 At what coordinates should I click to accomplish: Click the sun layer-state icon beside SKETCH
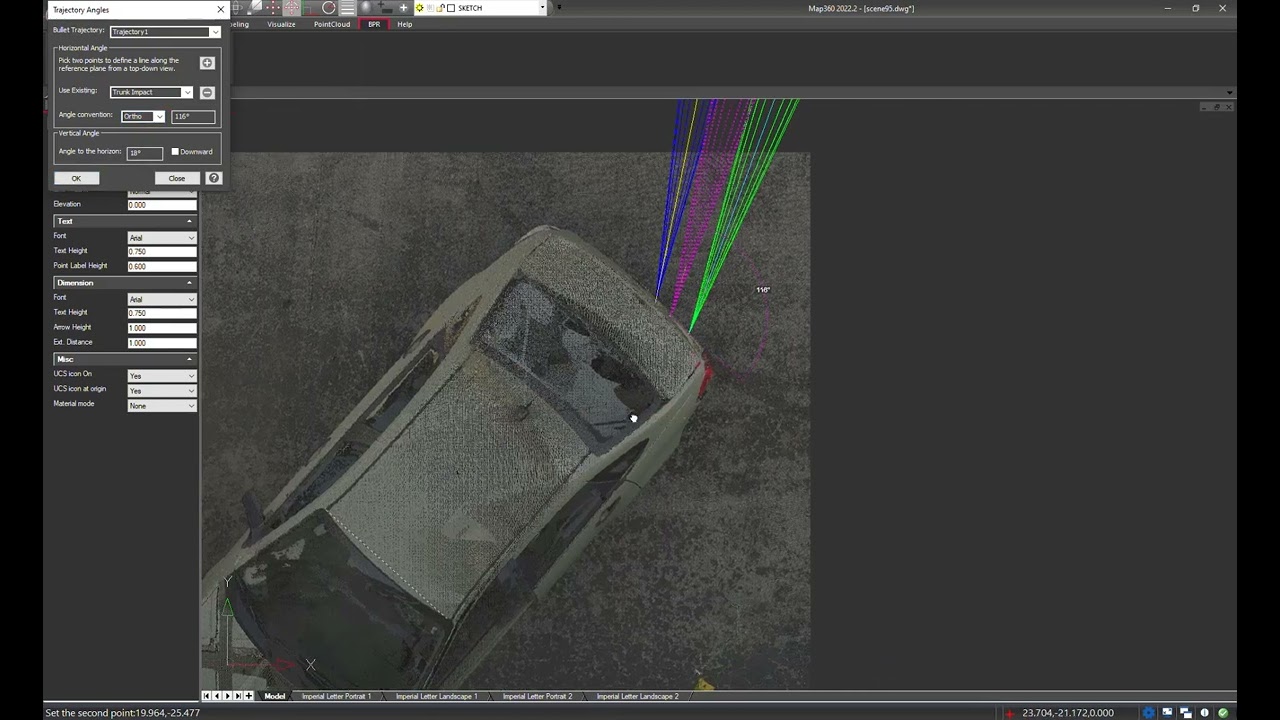419,8
